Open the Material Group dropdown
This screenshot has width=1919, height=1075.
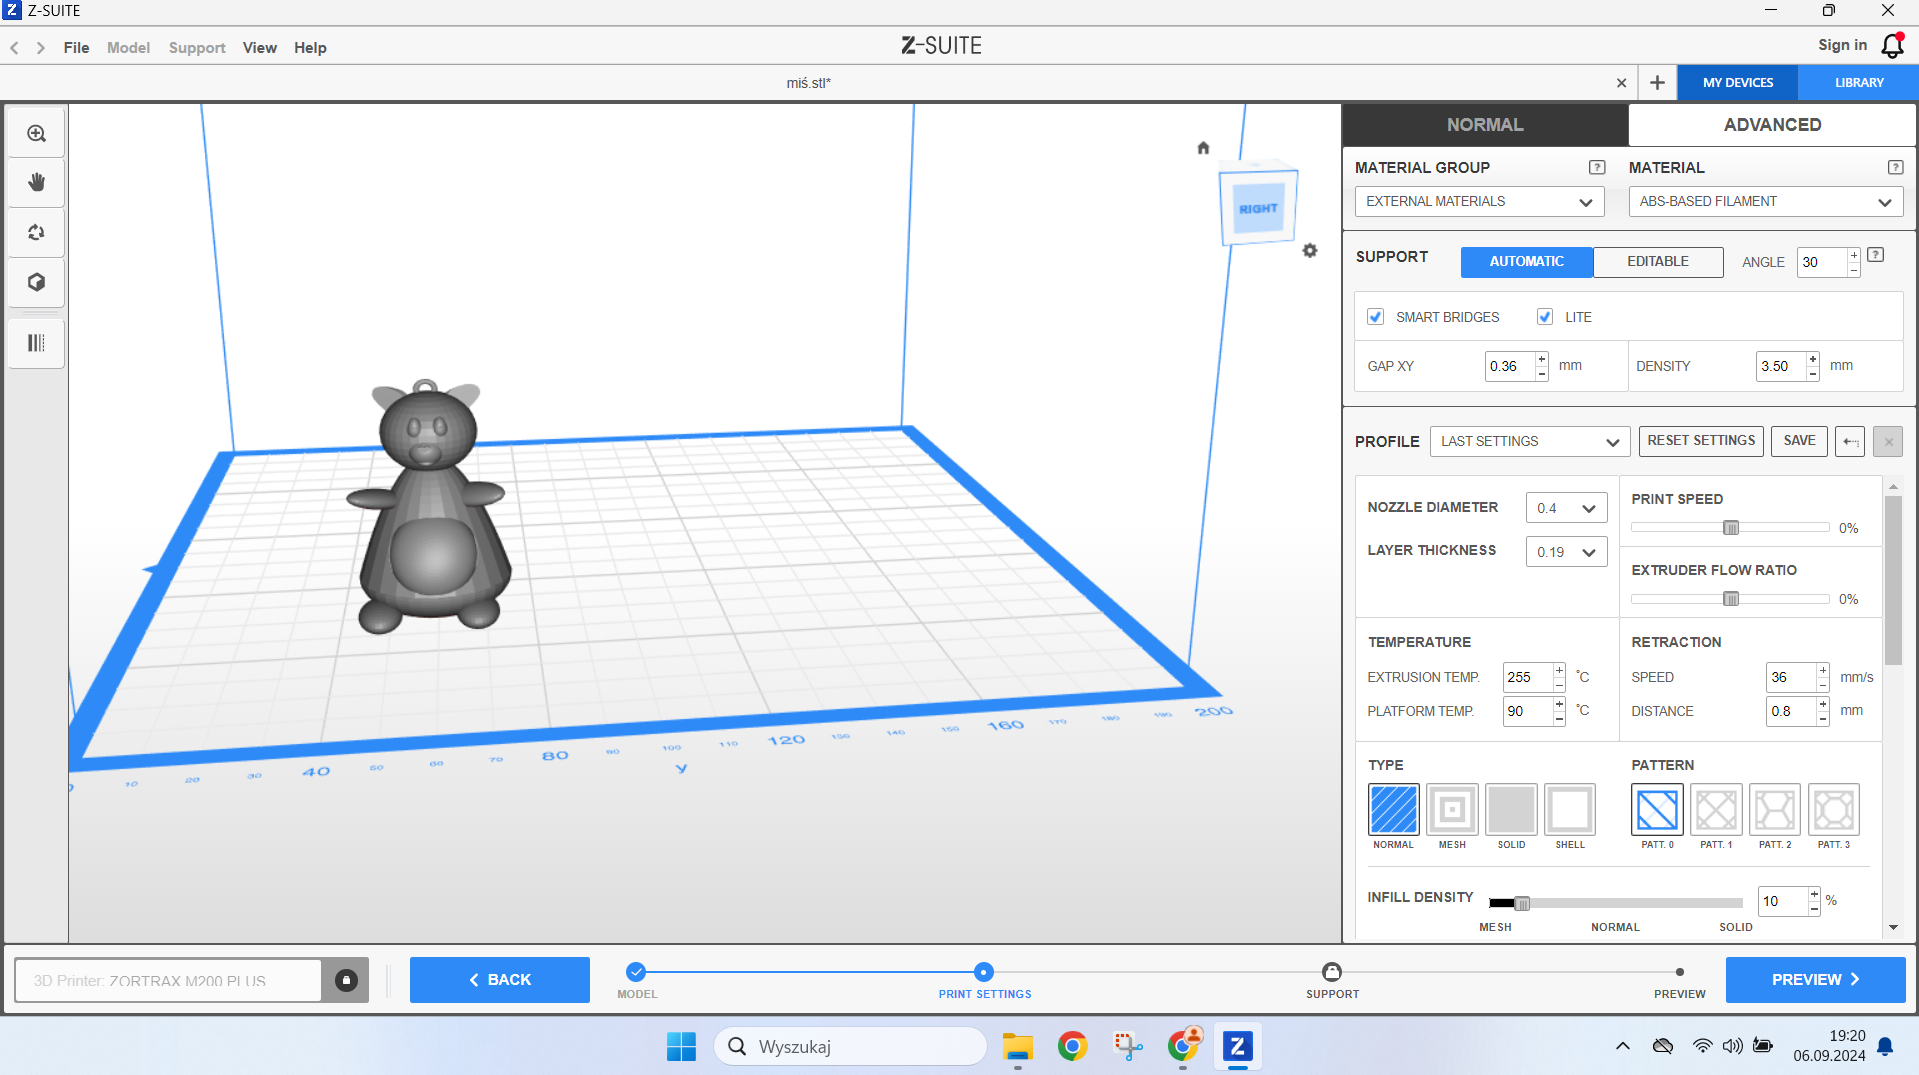pos(1479,202)
